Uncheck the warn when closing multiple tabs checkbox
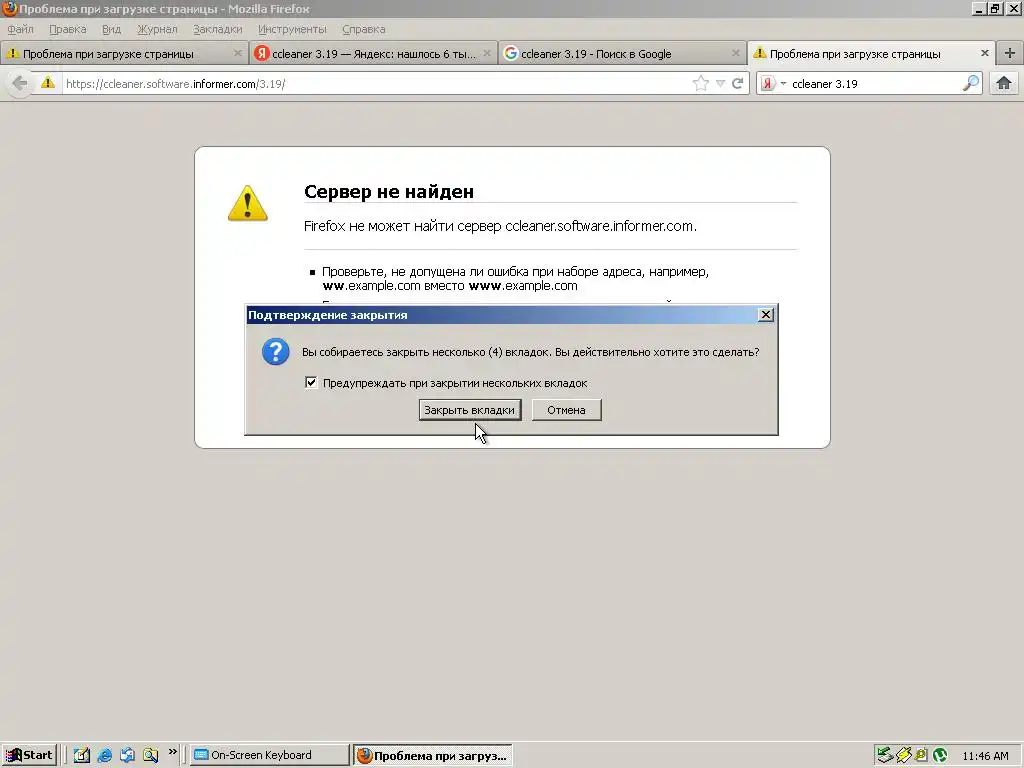Screen dimensions: 1024x768 click(311, 383)
